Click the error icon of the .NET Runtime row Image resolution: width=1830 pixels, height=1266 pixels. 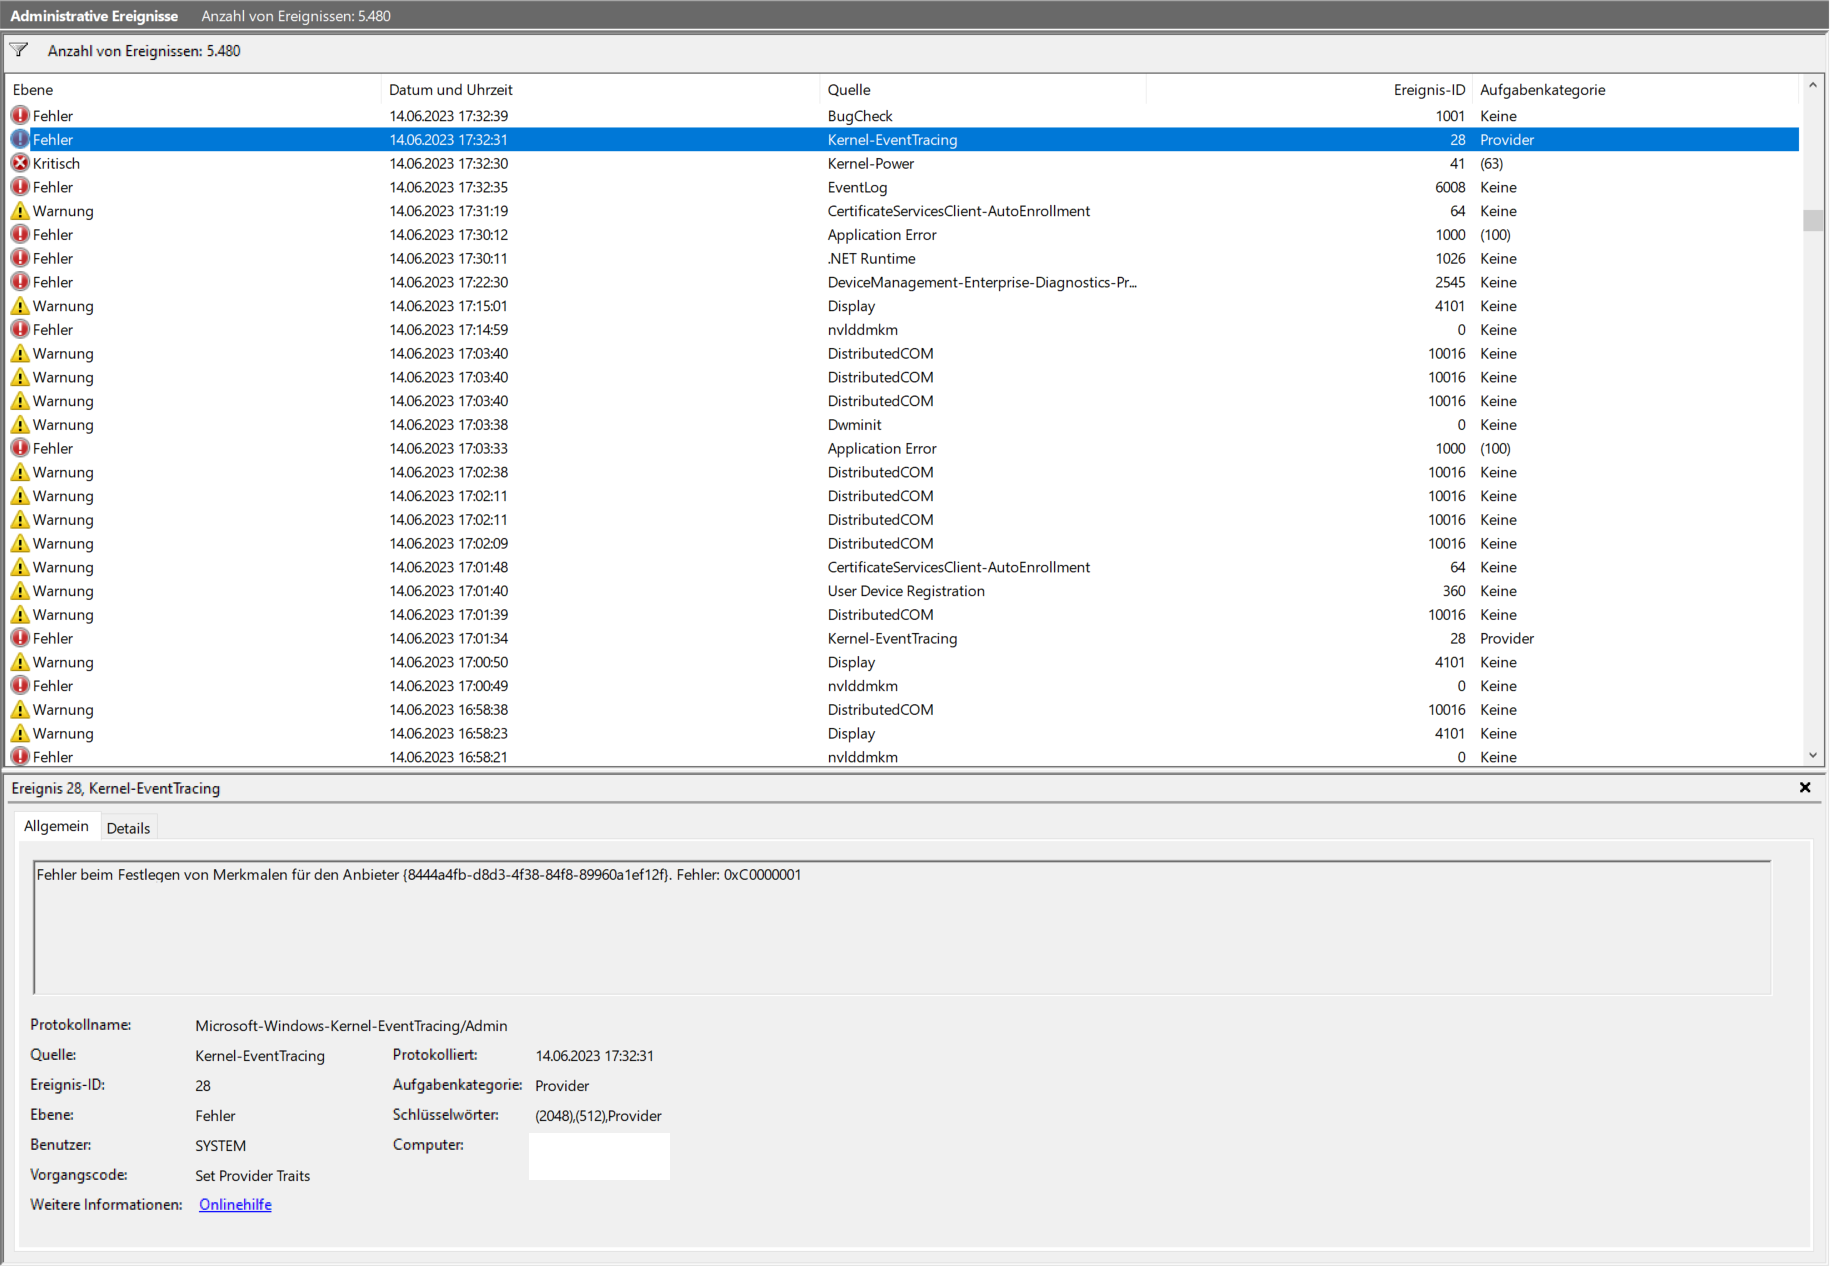(x=20, y=258)
